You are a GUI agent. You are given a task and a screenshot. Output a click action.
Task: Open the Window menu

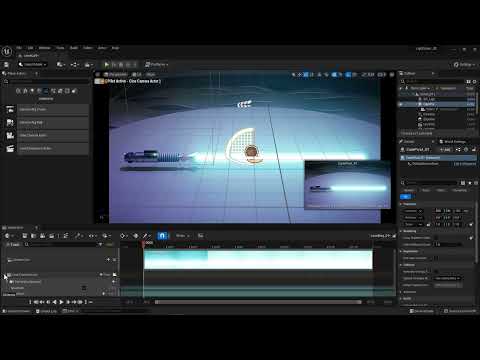pyautogui.click(x=45, y=48)
